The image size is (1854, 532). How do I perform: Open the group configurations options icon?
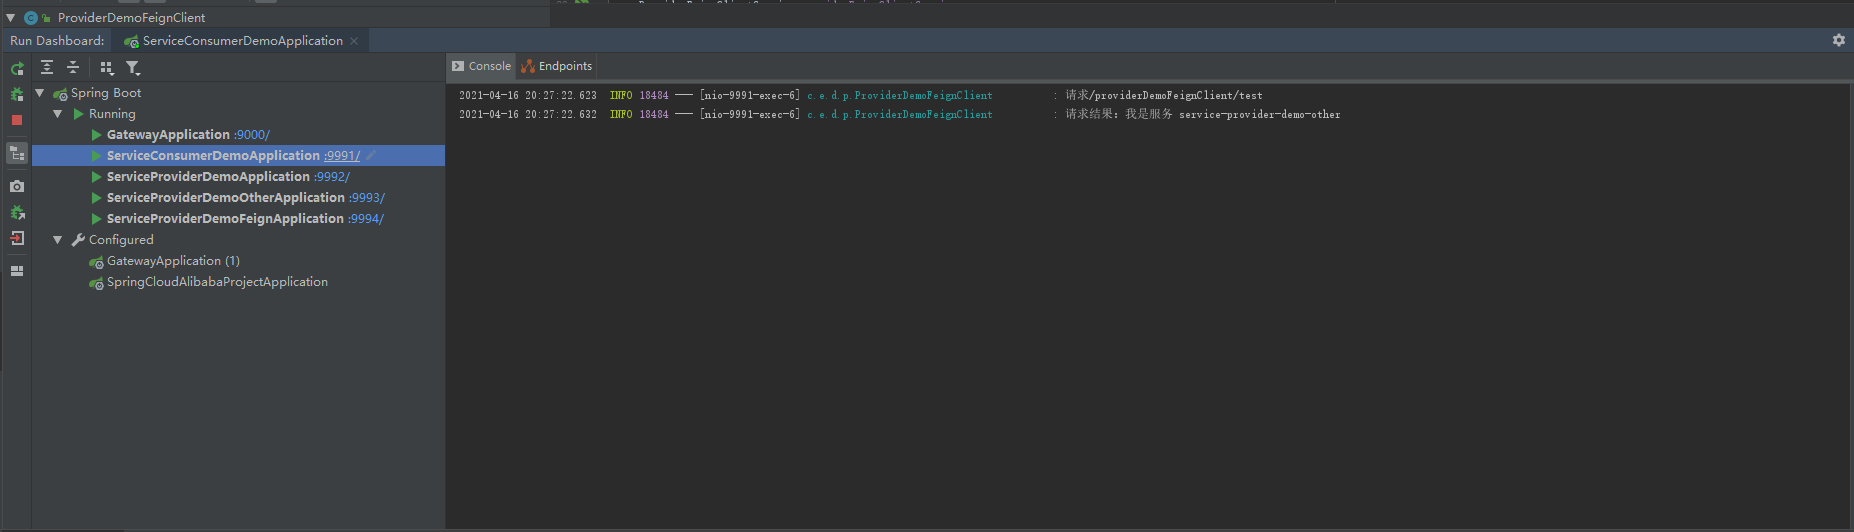pos(107,68)
